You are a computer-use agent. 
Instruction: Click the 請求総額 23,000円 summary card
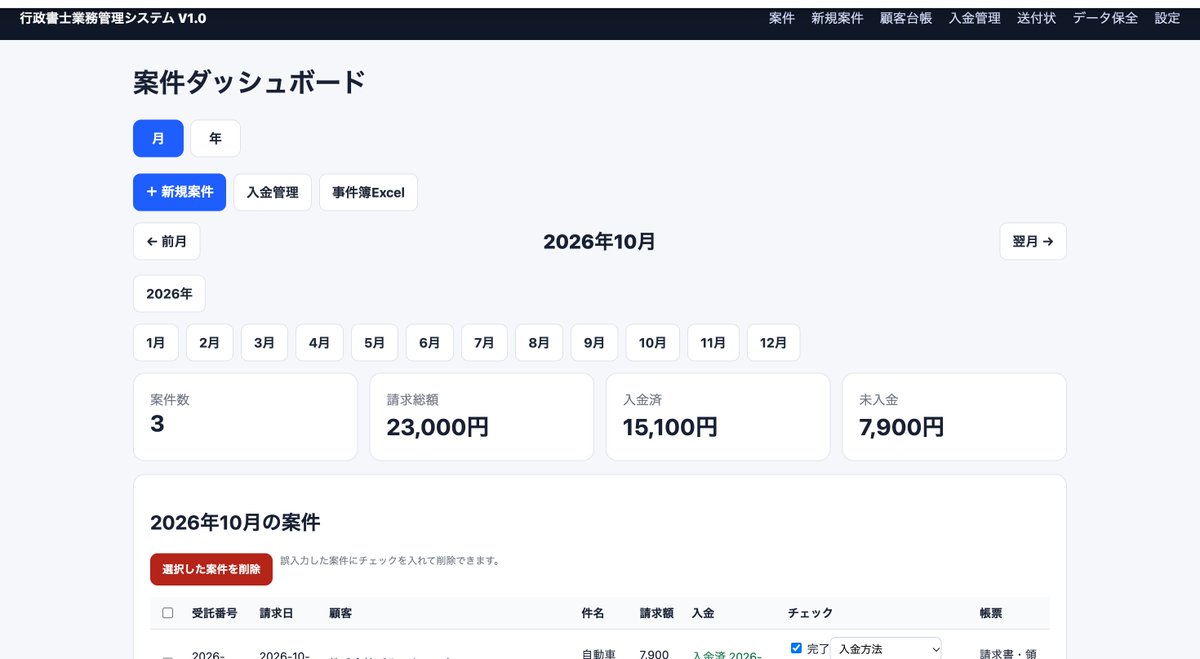[482, 417]
